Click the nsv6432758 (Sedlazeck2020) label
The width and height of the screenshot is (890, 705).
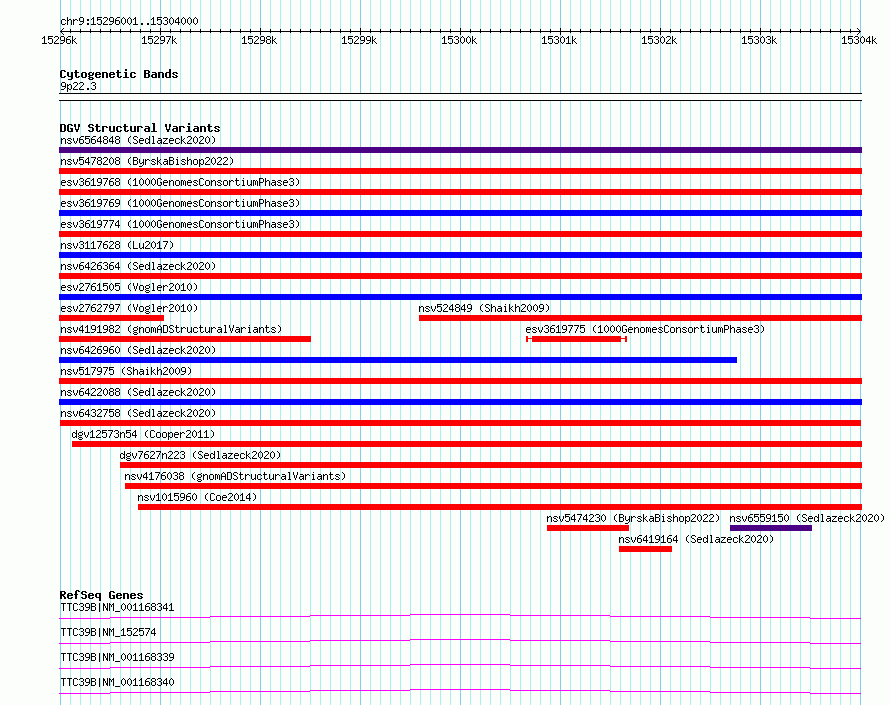(138, 413)
